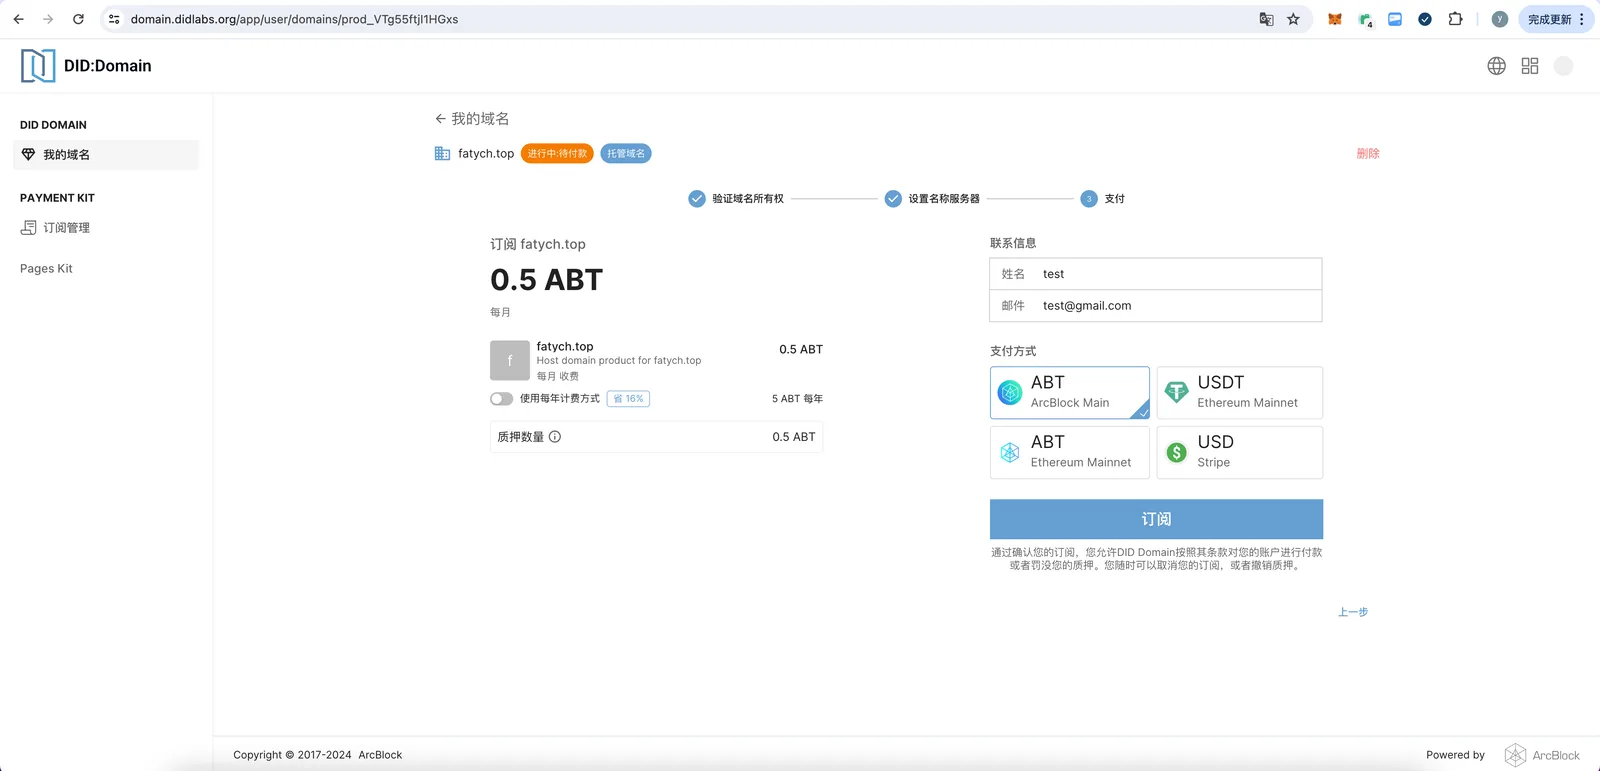Open the apps grid icon

[x=1530, y=66]
